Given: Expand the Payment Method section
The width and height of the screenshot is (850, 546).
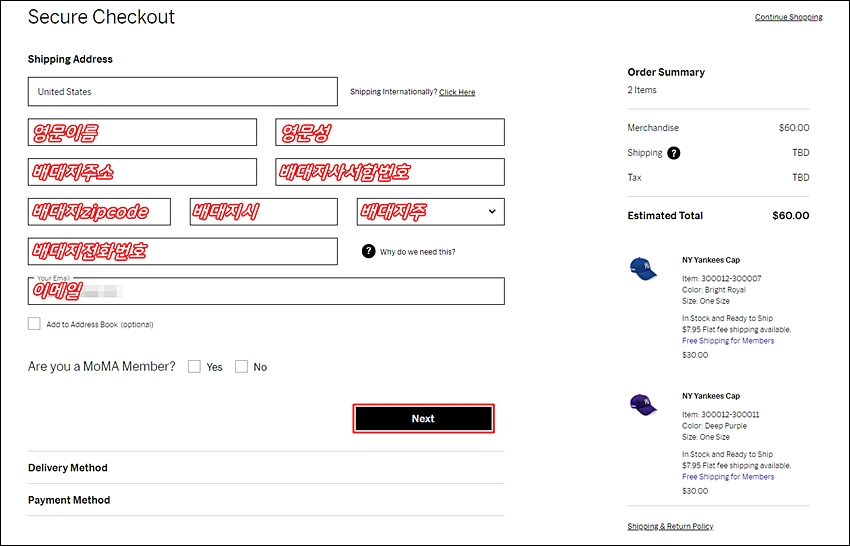Looking at the screenshot, I should (x=266, y=500).
